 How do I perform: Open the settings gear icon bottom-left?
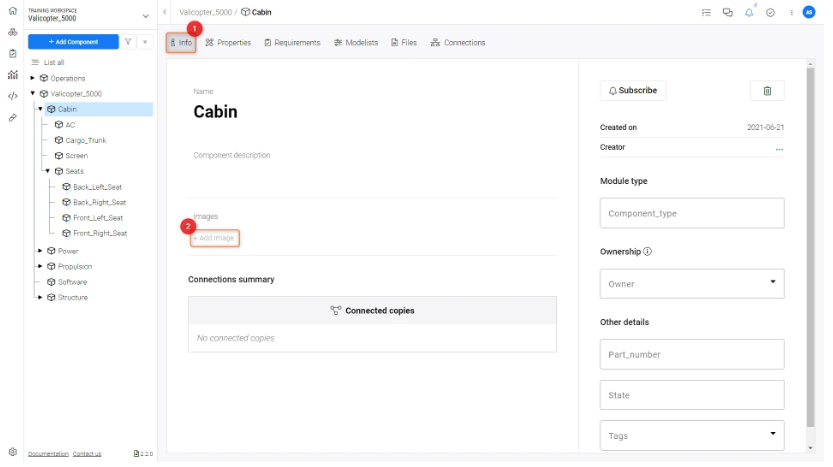(12, 452)
